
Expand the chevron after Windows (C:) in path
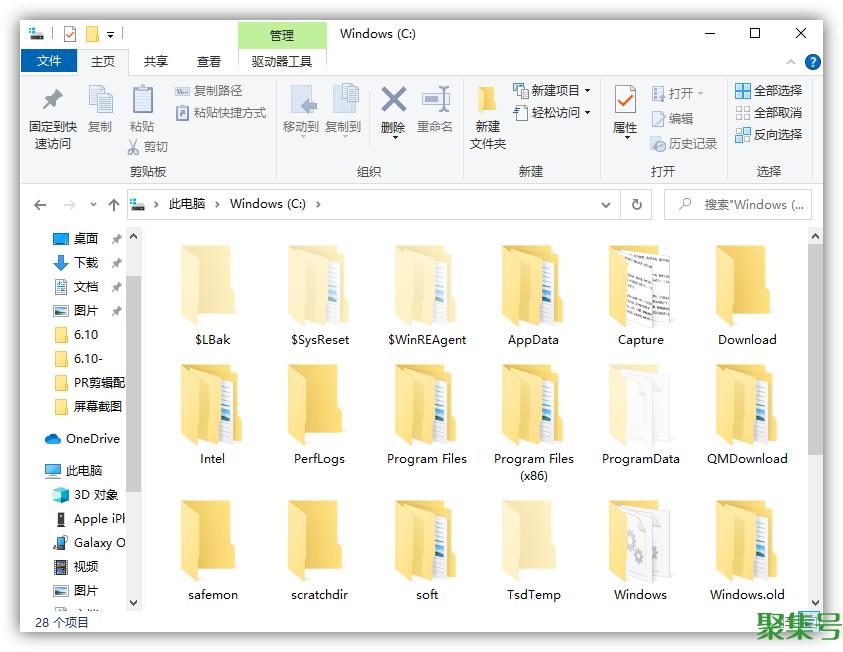[x=318, y=204]
